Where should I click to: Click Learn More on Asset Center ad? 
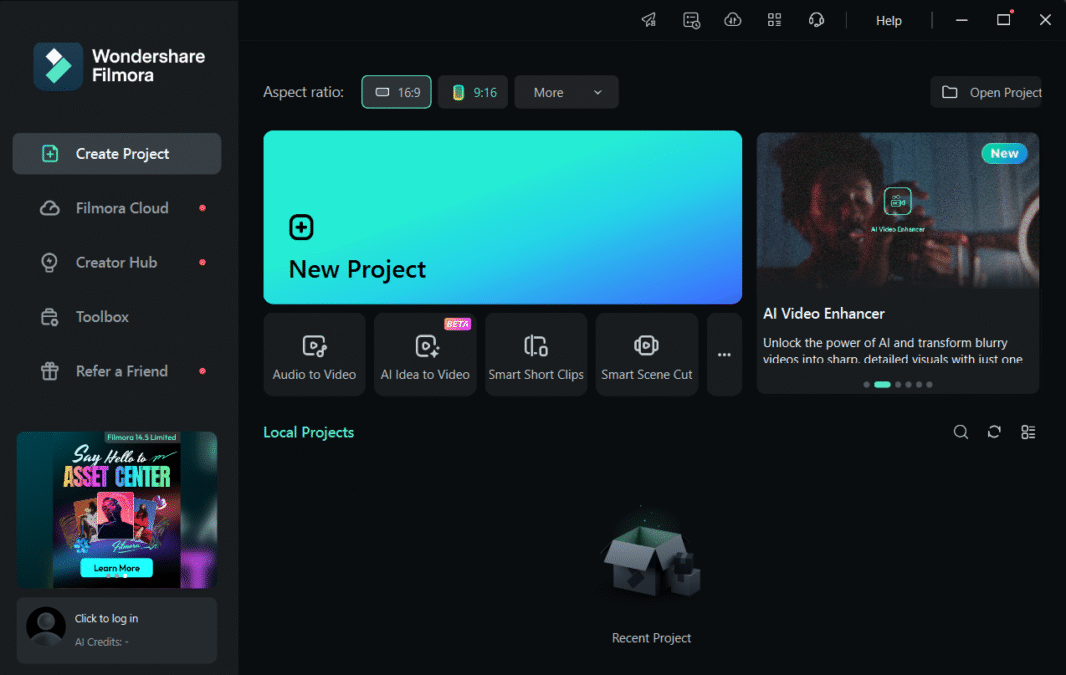(x=116, y=568)
